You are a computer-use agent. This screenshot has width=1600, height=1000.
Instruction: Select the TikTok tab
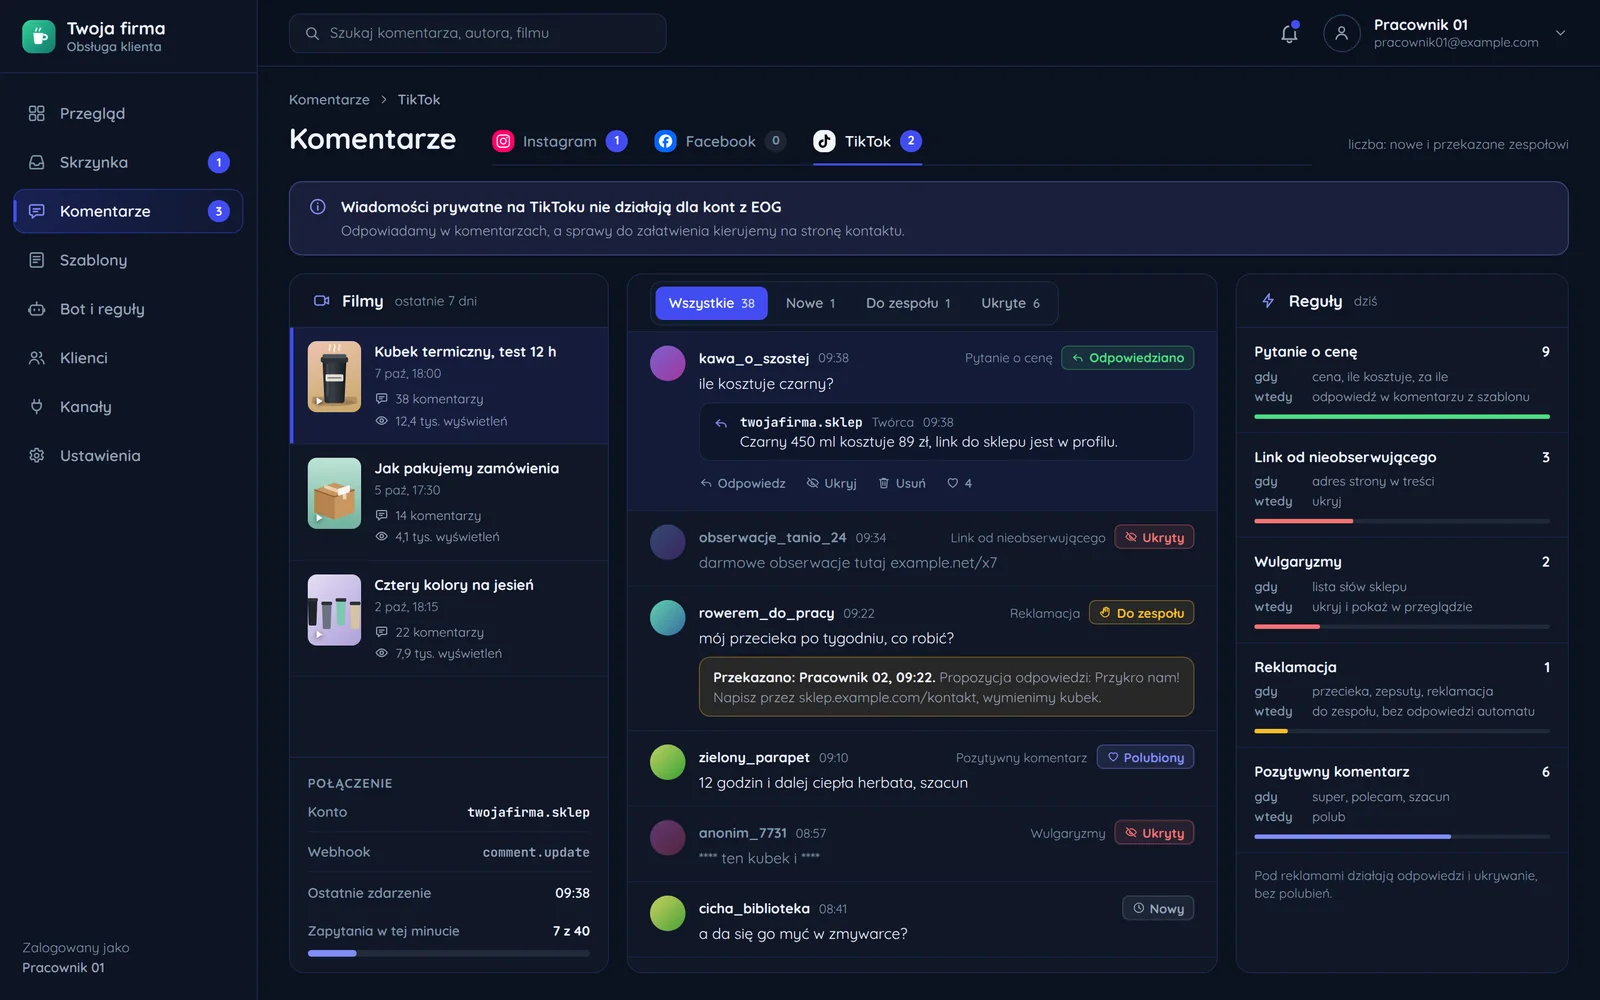(x=867, y=141)
